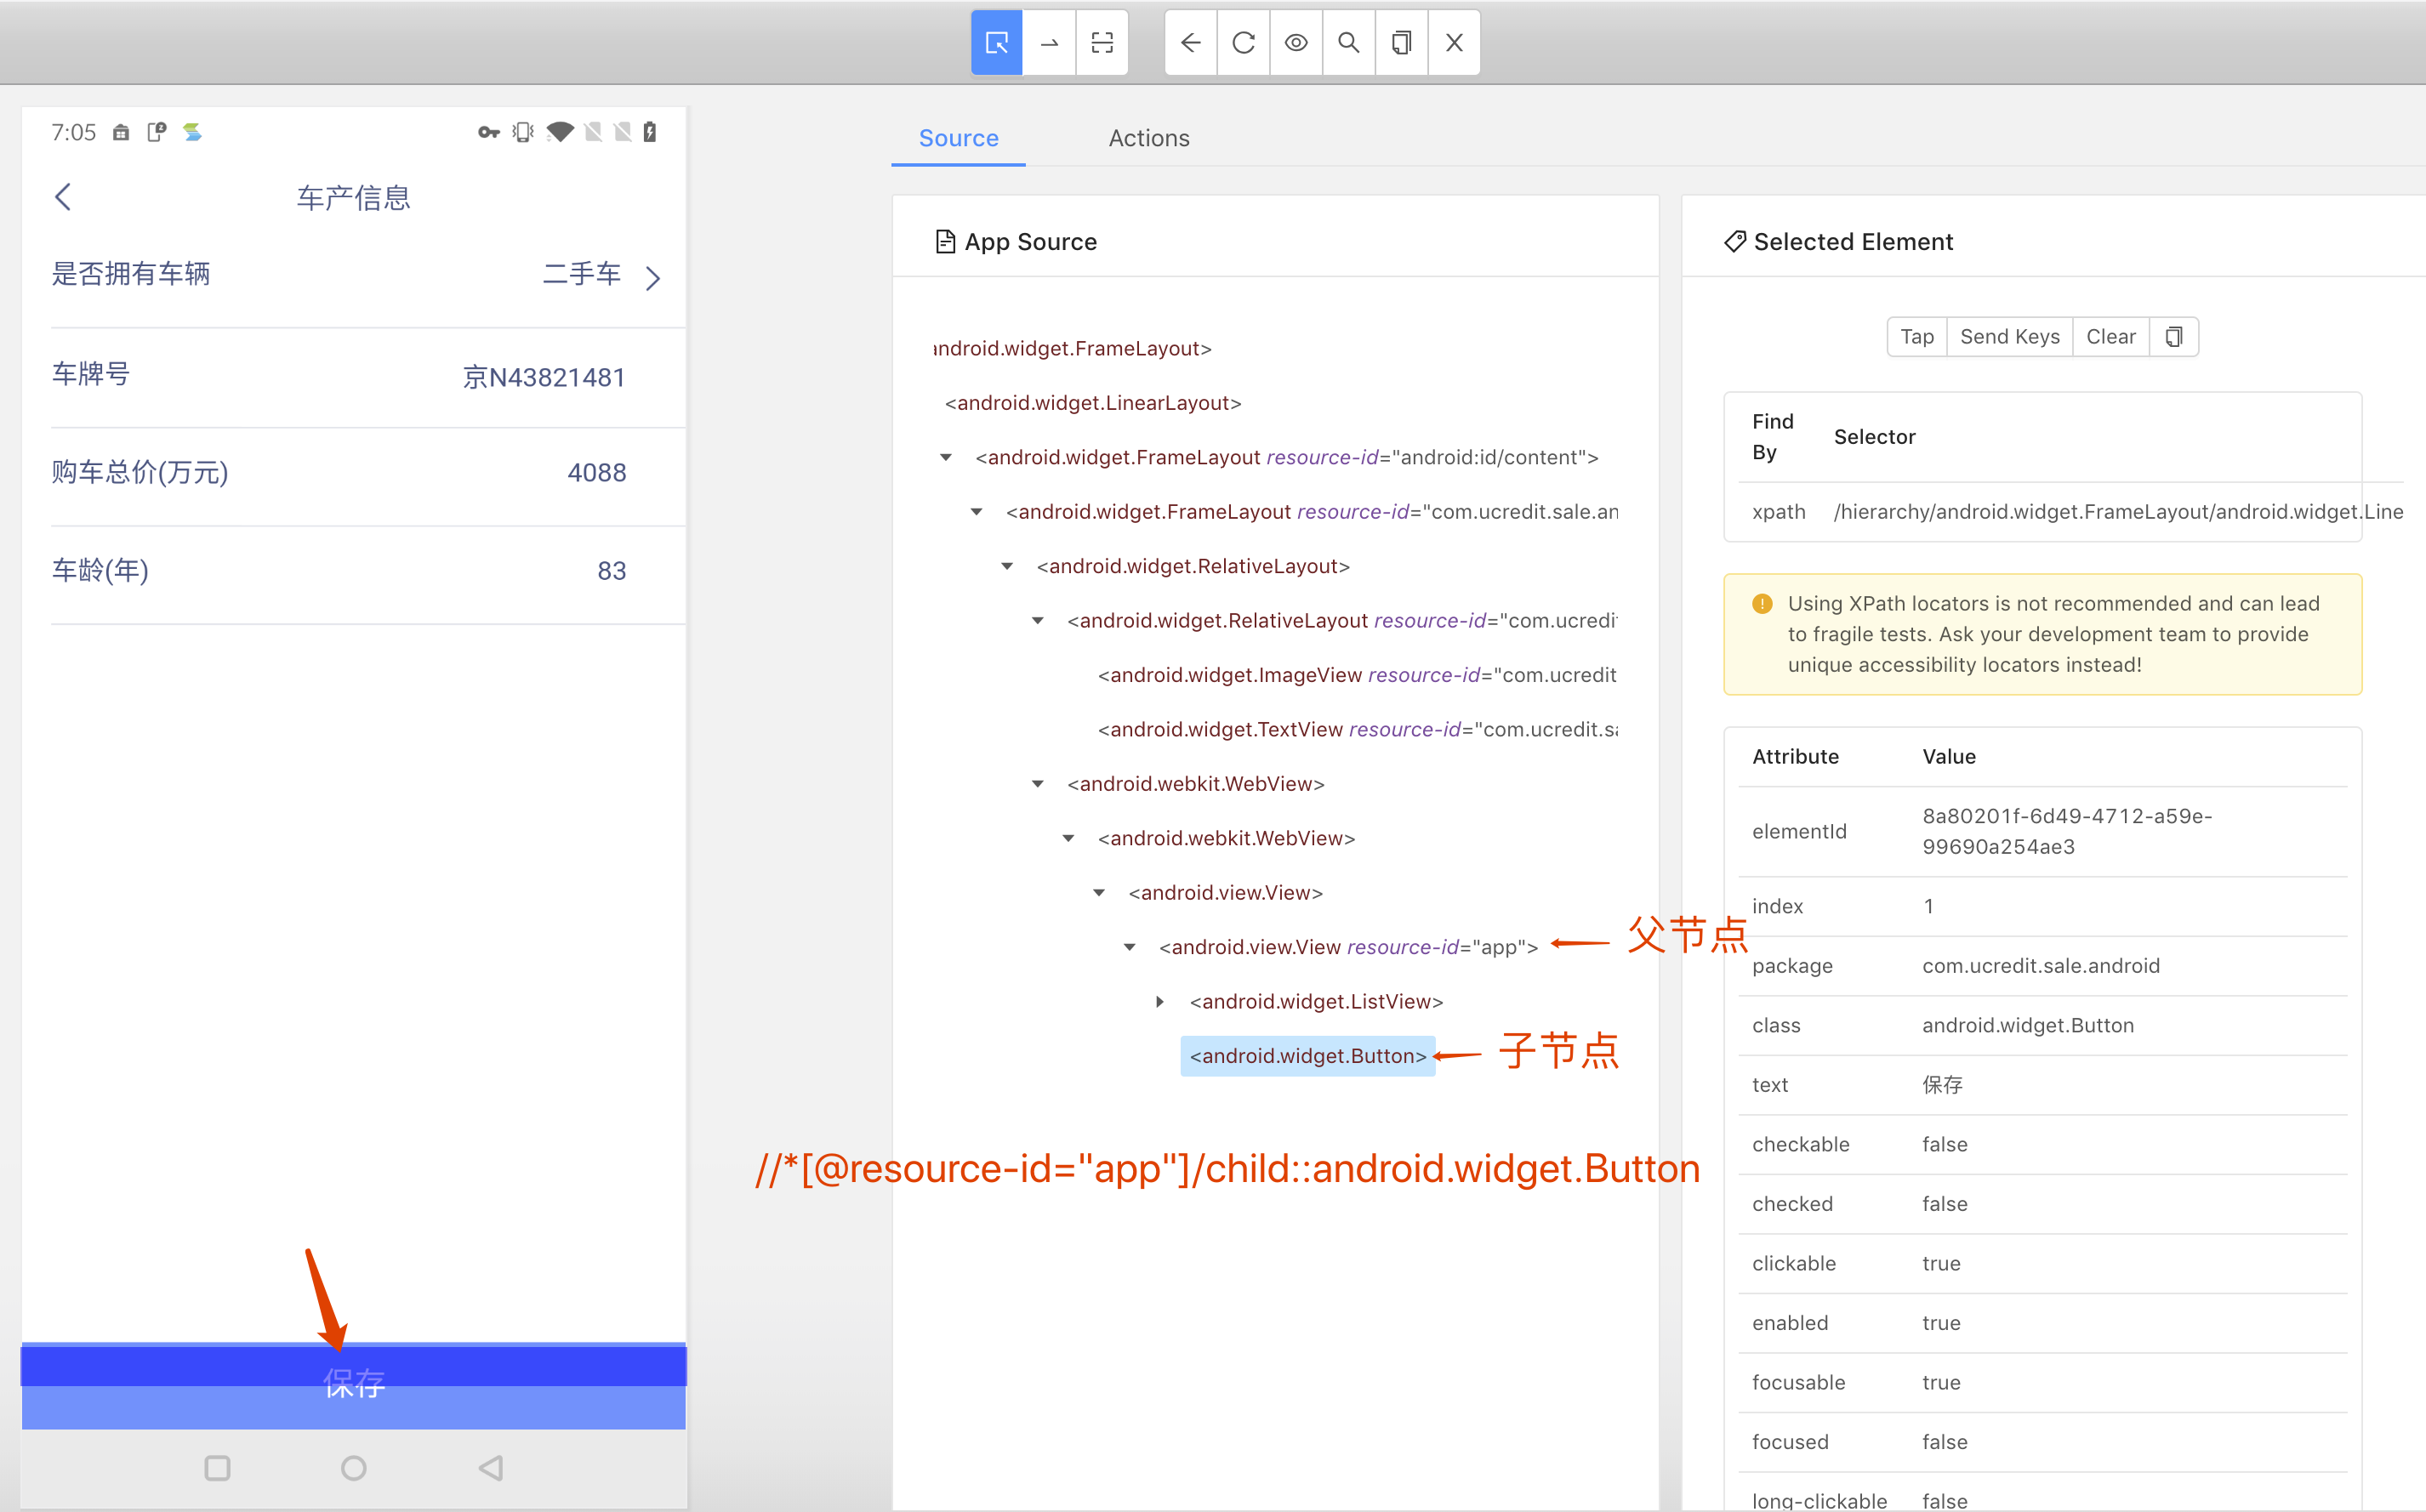Screen dimensions: 2426x1512
Task: Collapse the resource-id app View node
Action: 1129,947
